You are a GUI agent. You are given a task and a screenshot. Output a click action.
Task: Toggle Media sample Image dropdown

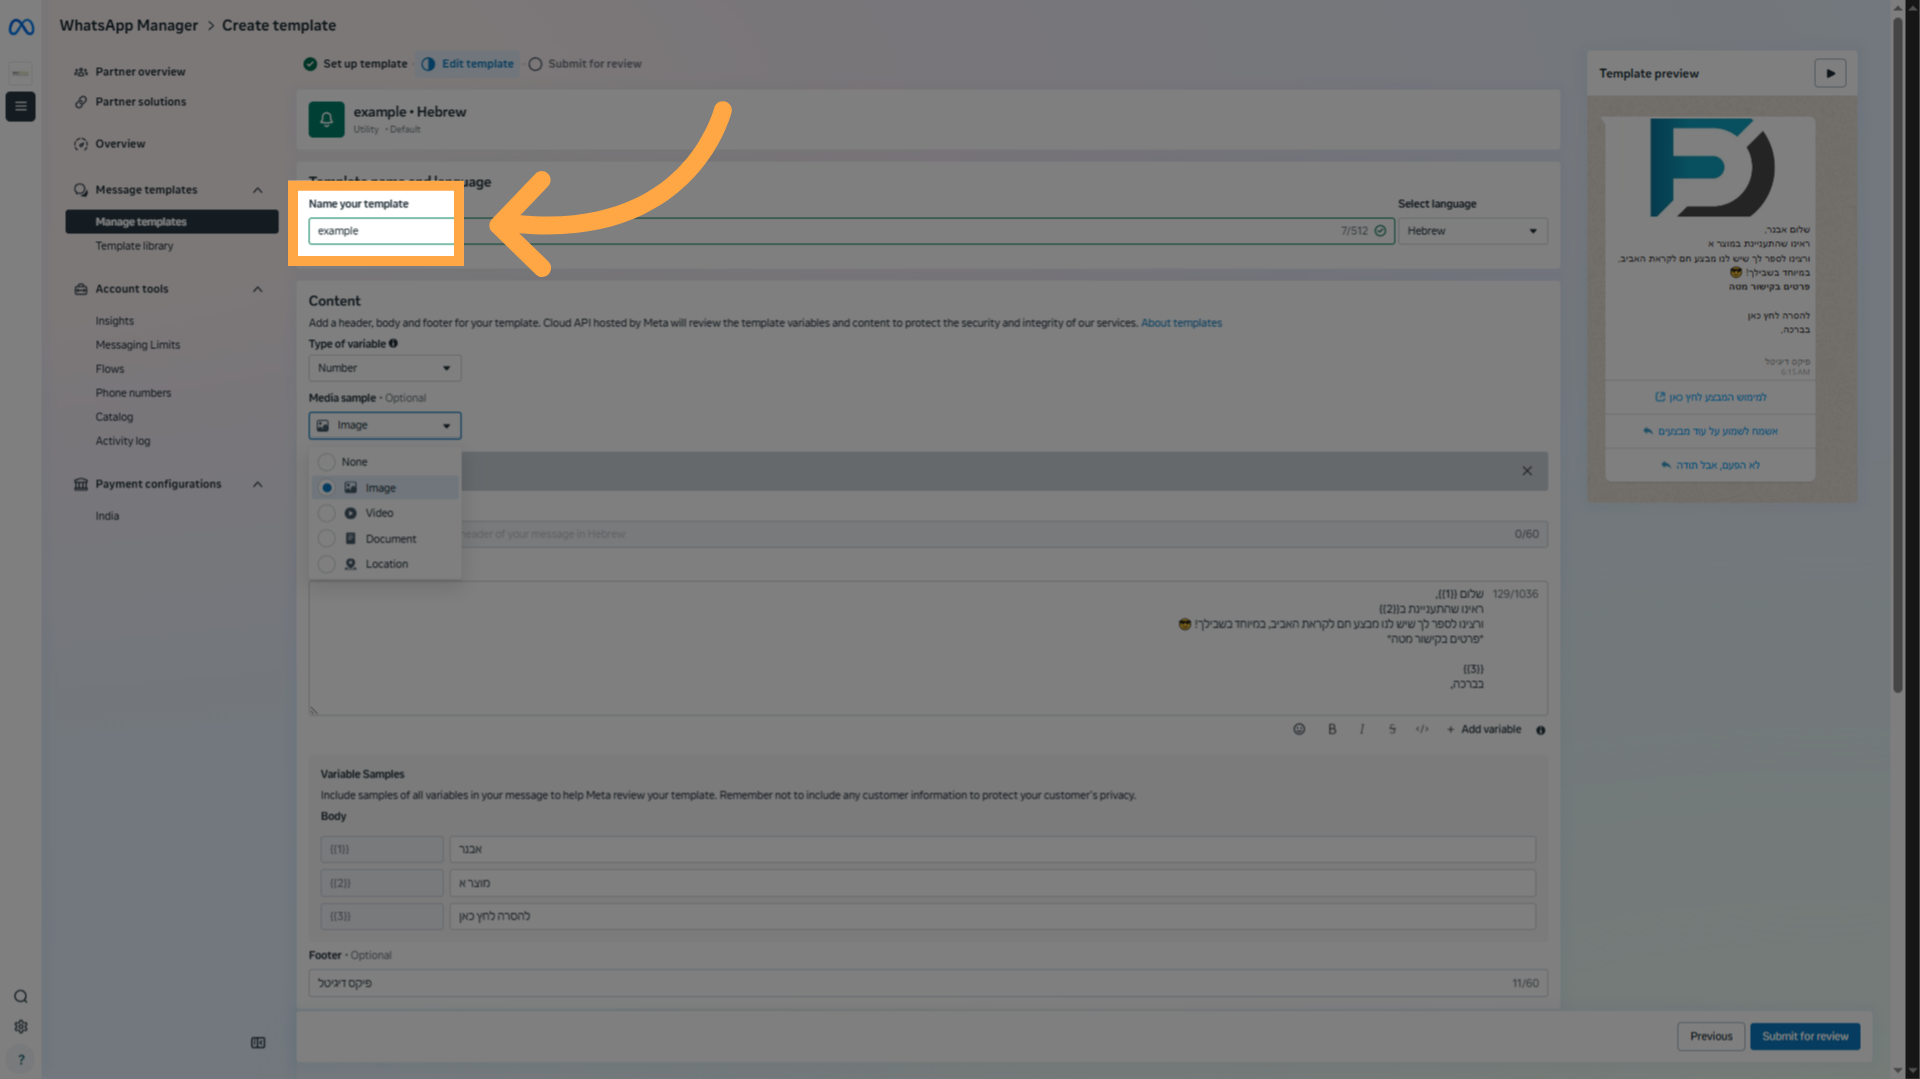384,425
